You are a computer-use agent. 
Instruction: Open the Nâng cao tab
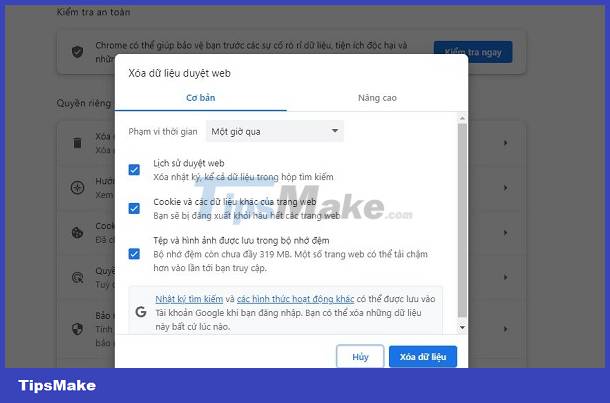tap(377, 98)
